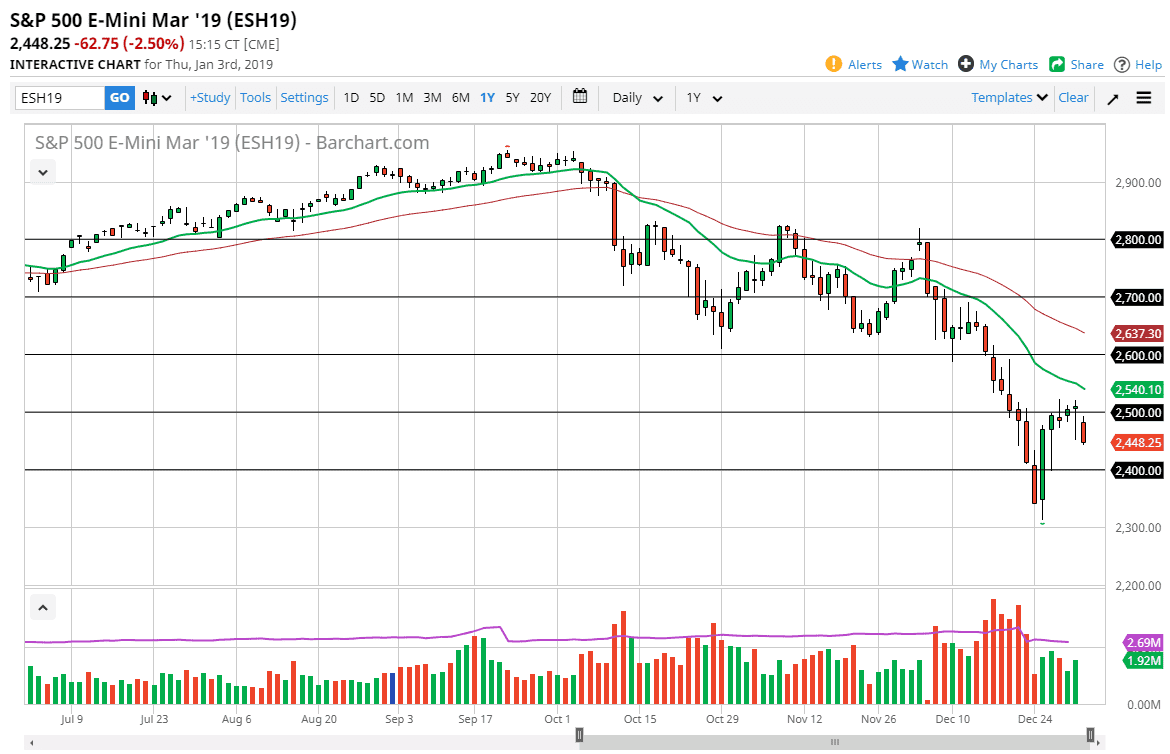
Task: Click the Share icon
Action: 1059,63
